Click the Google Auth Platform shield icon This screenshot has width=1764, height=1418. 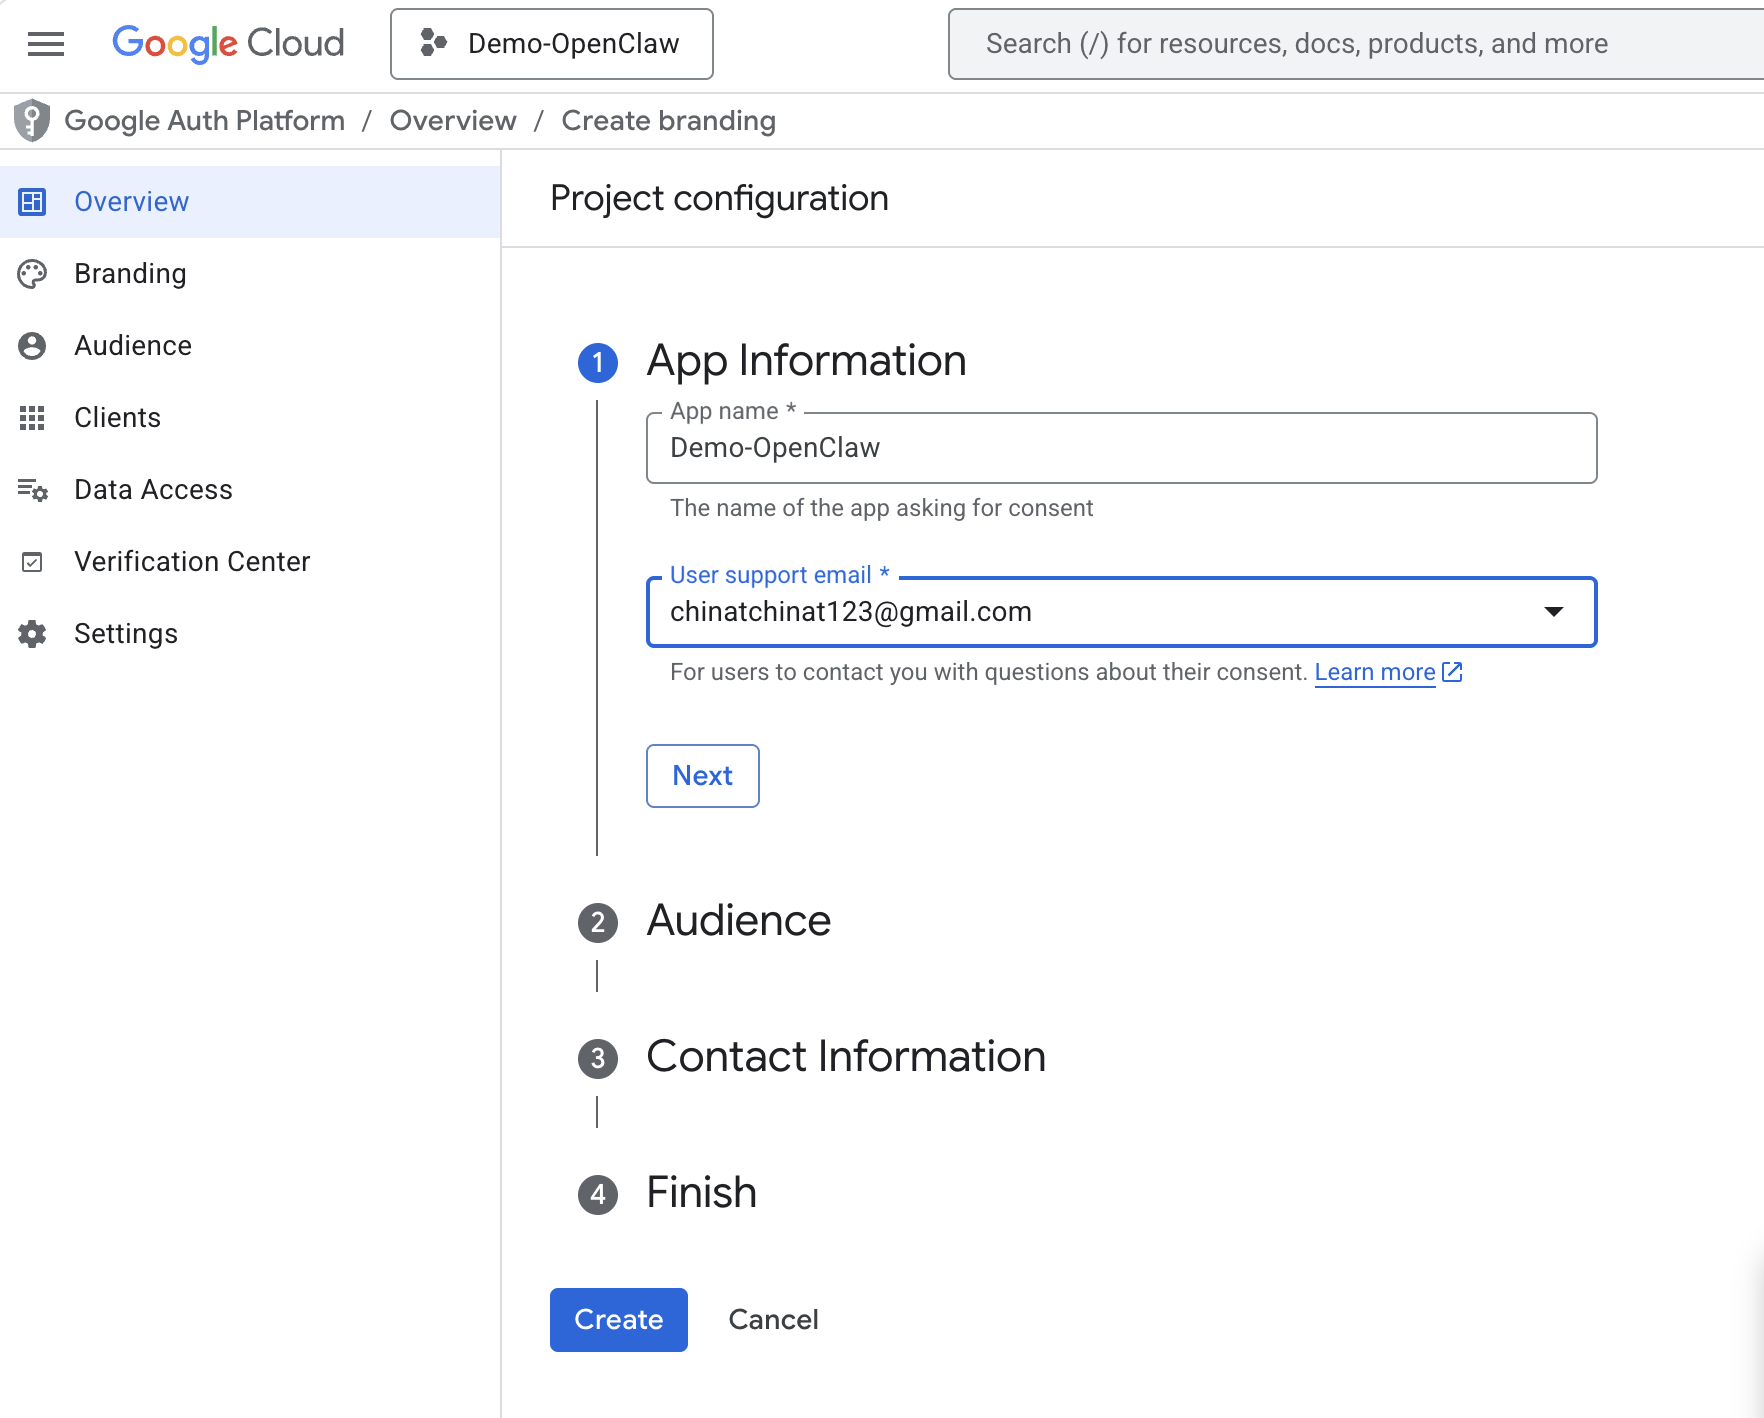31,120
